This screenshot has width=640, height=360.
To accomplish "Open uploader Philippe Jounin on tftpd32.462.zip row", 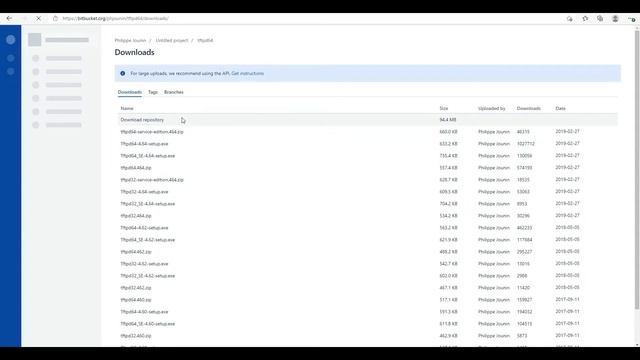I will click(494, 288).
